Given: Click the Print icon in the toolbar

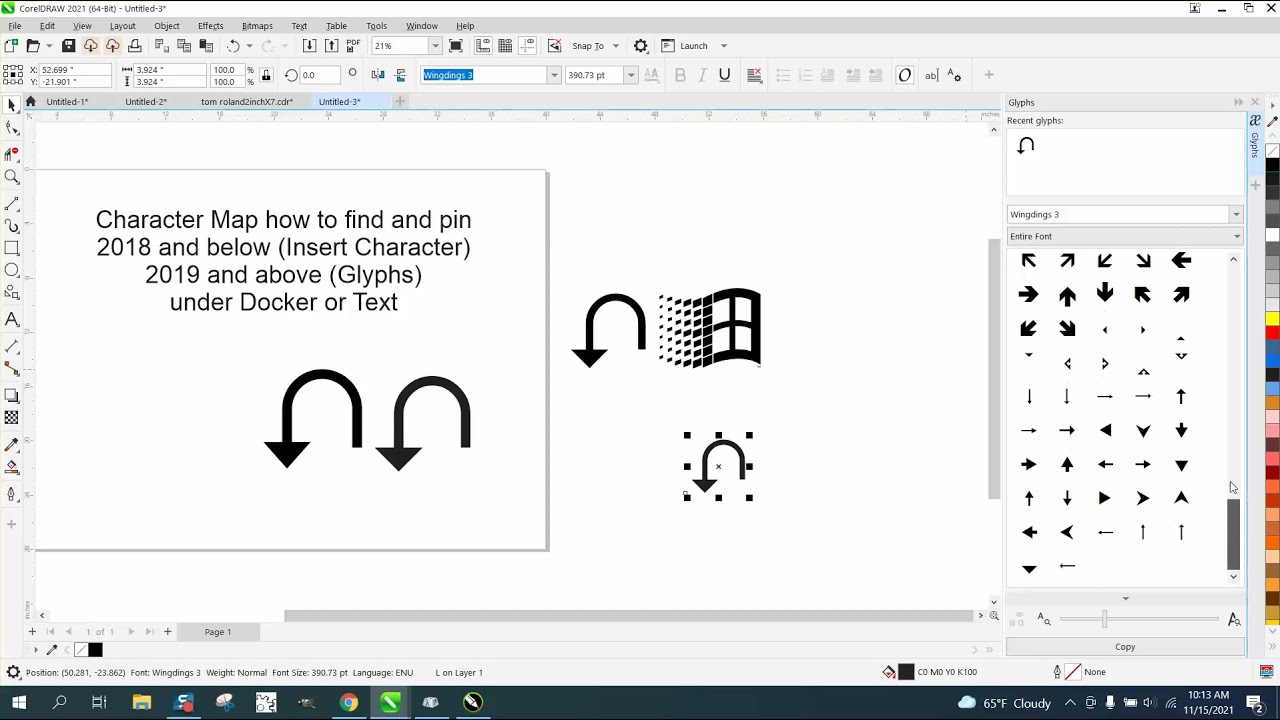Looking at the screenshot, I should (x=135, y=46).
